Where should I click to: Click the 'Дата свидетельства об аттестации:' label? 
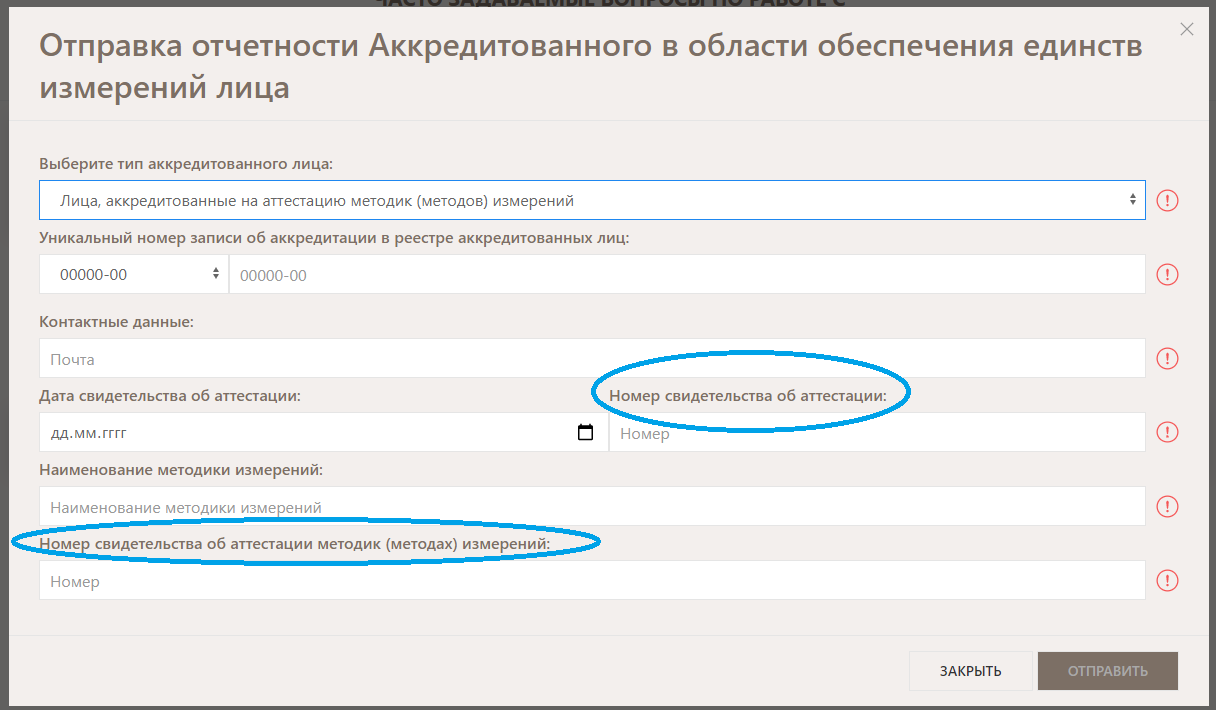coord(170,395)
